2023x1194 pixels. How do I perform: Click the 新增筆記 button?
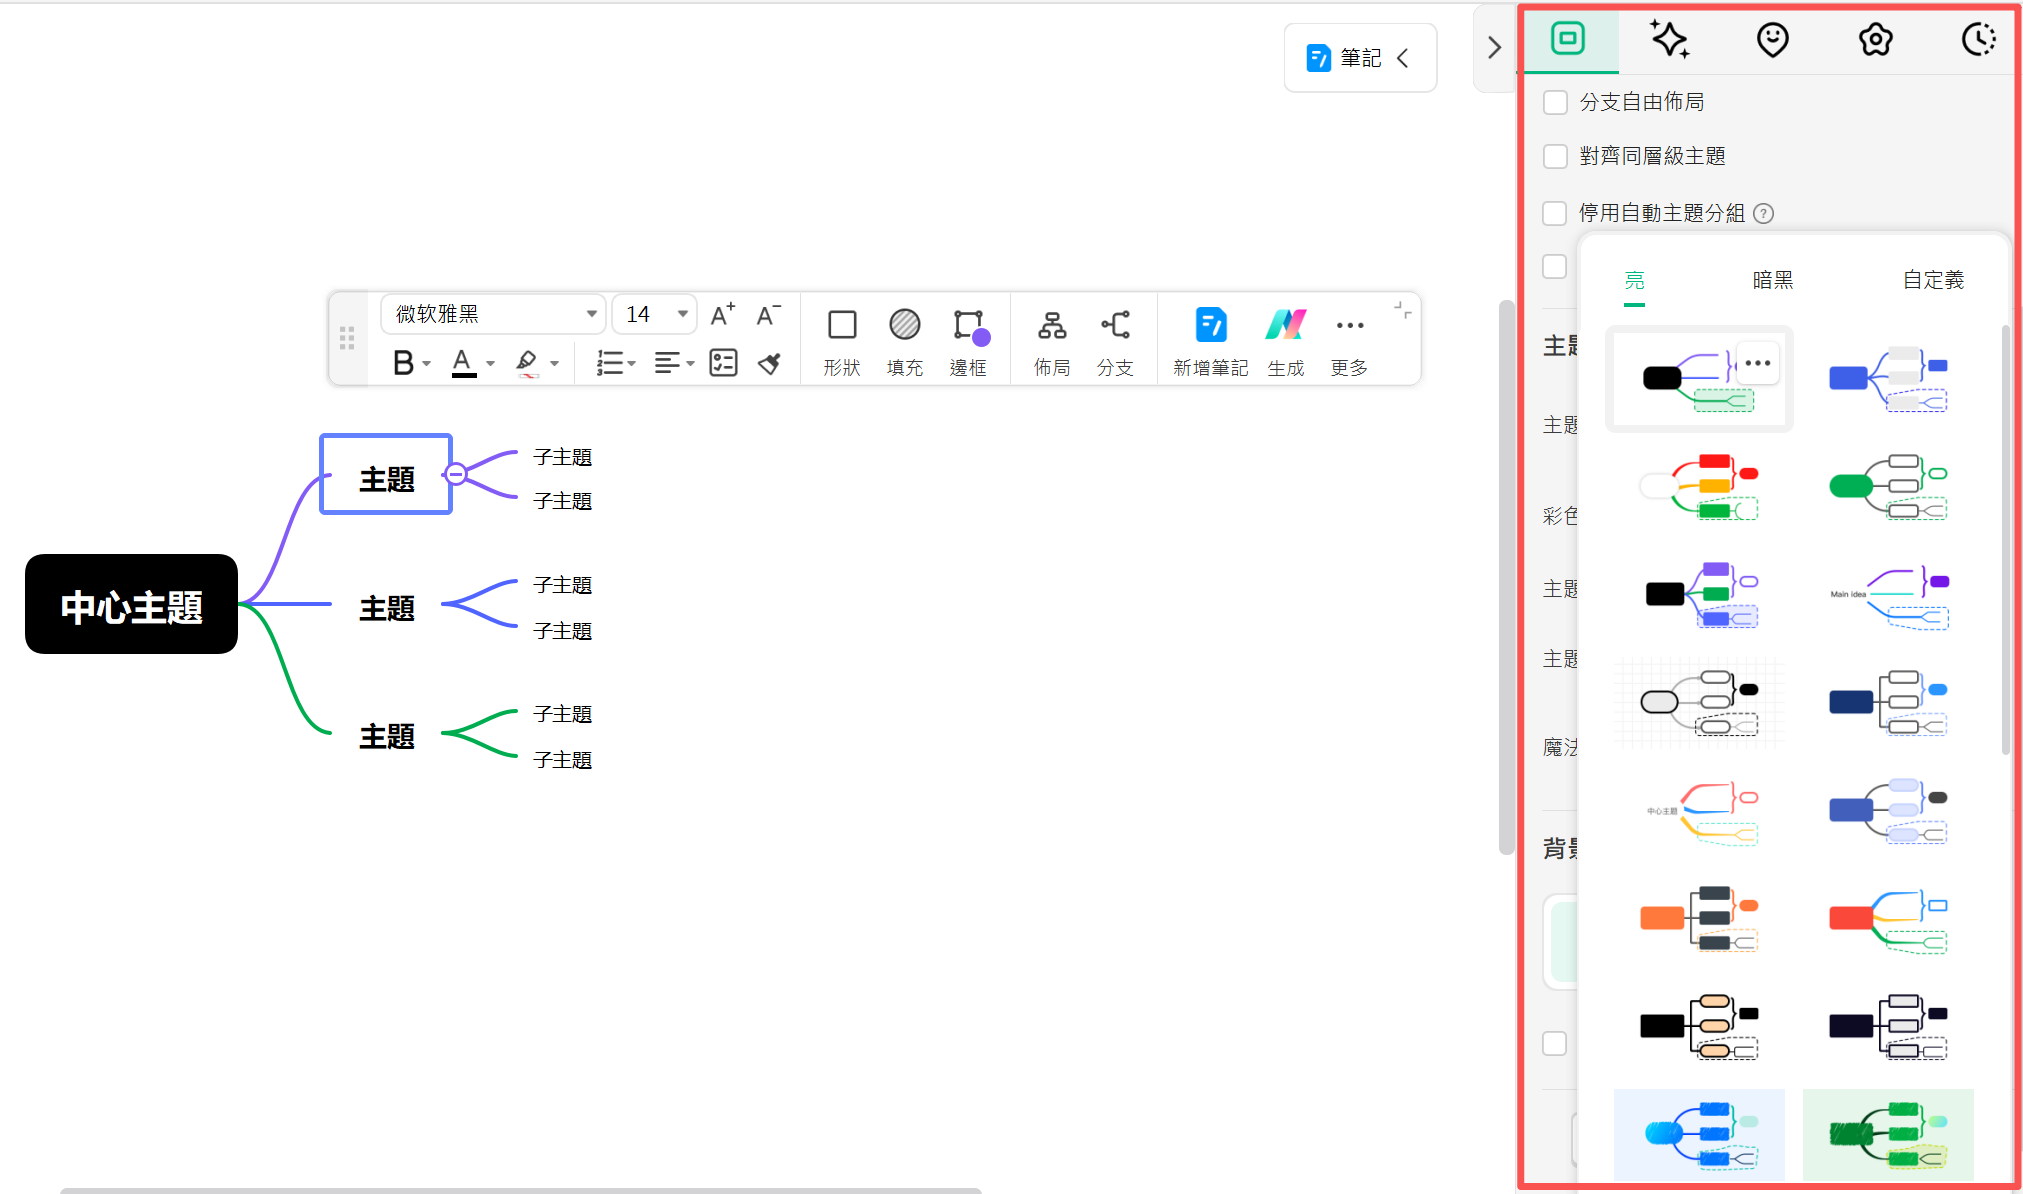click(x=1210, y=340)
